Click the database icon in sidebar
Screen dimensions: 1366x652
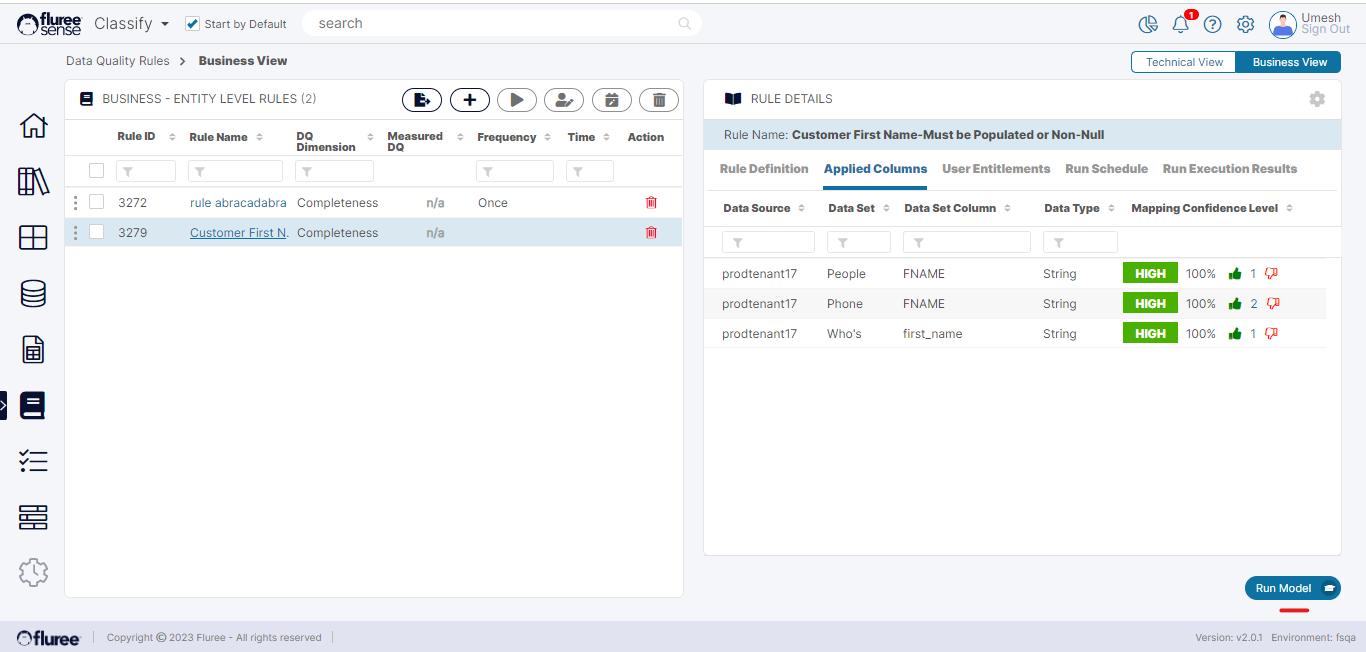click(x=33, y=294)
